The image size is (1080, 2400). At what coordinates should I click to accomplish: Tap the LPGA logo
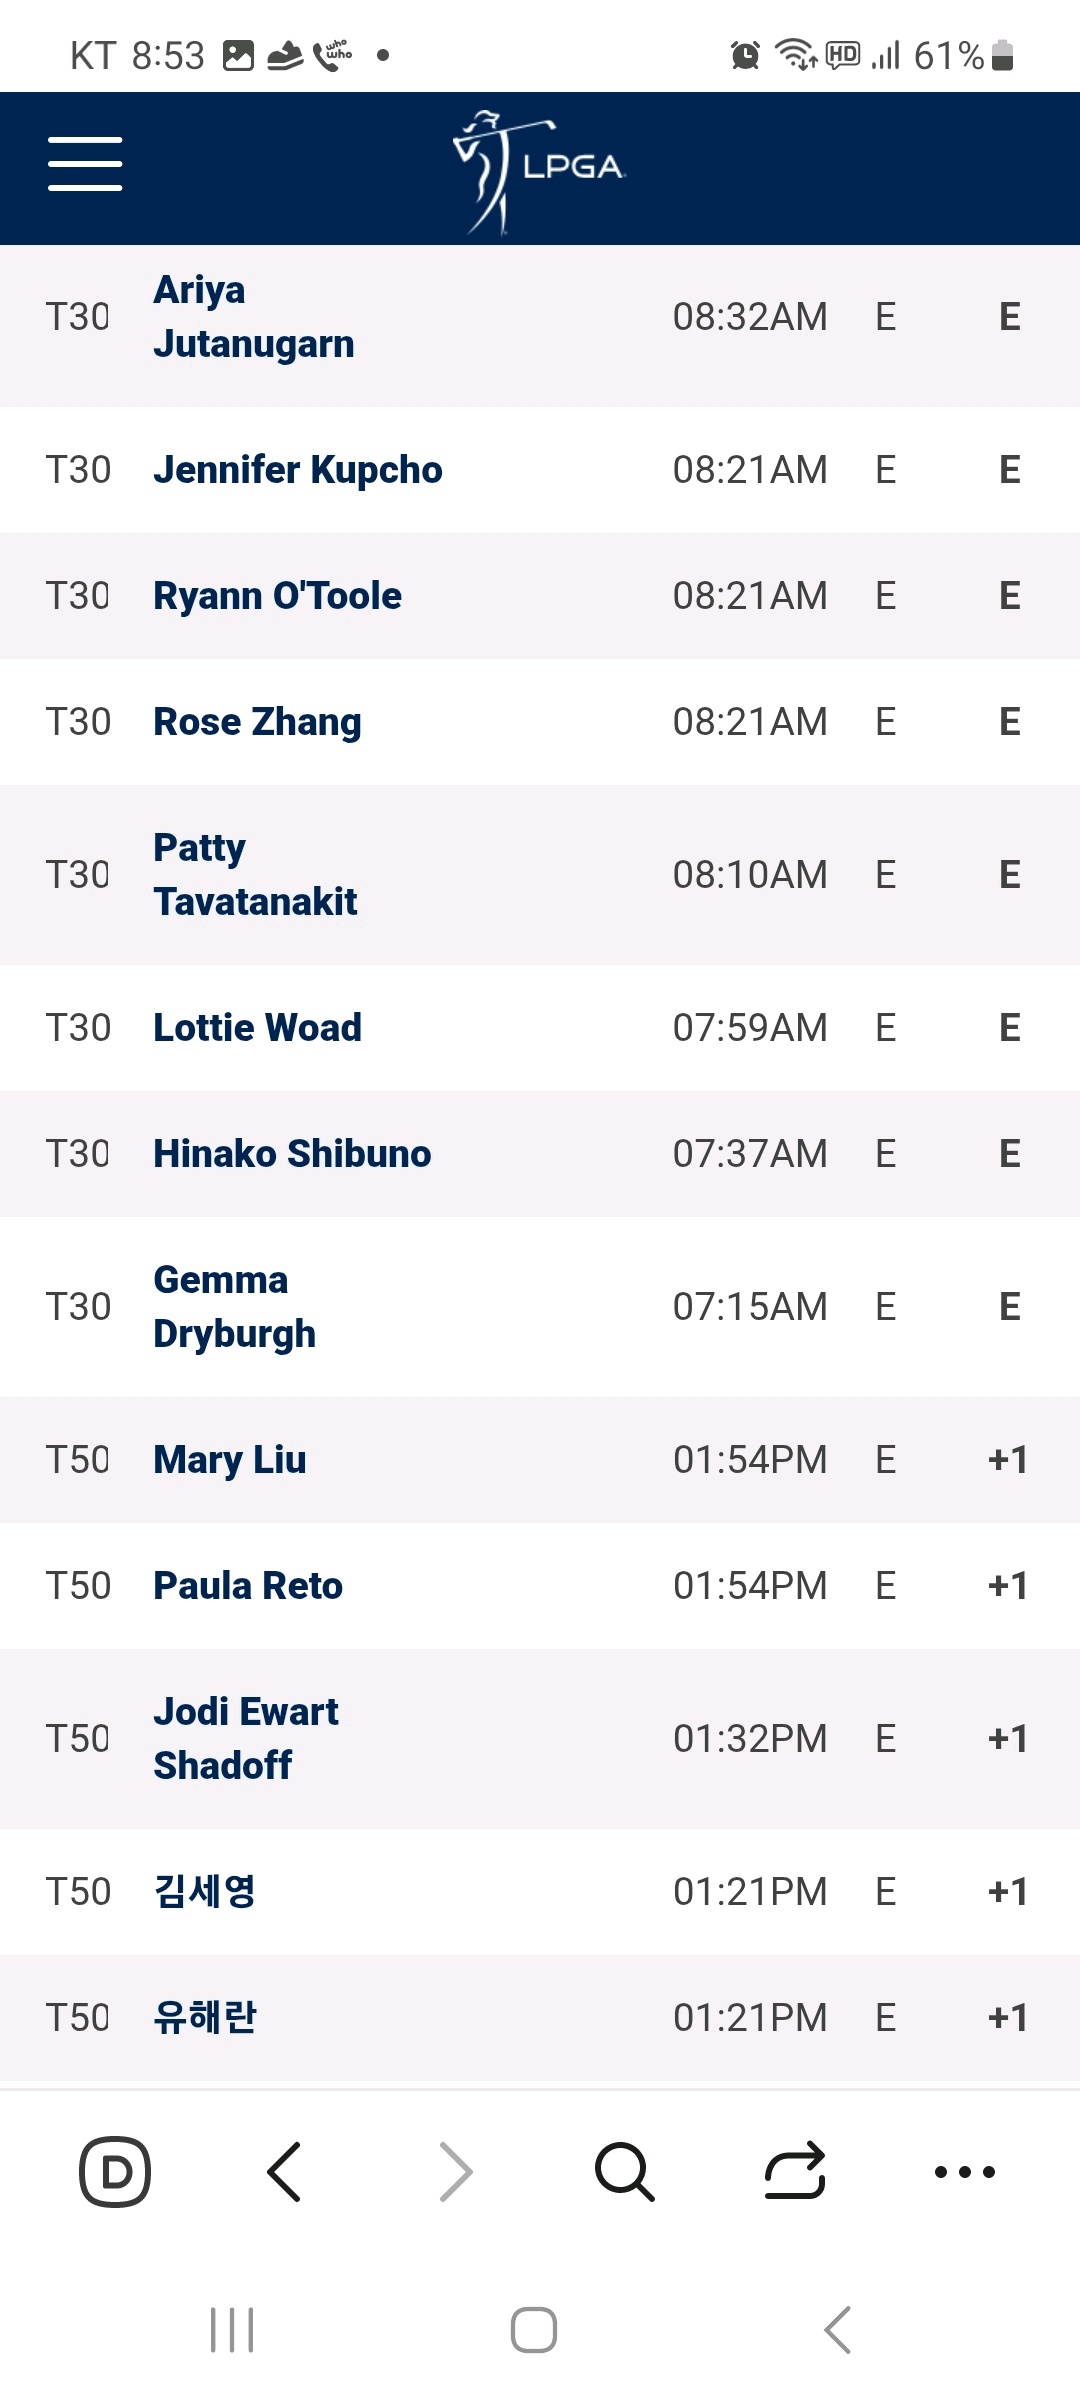coord(540,171)
